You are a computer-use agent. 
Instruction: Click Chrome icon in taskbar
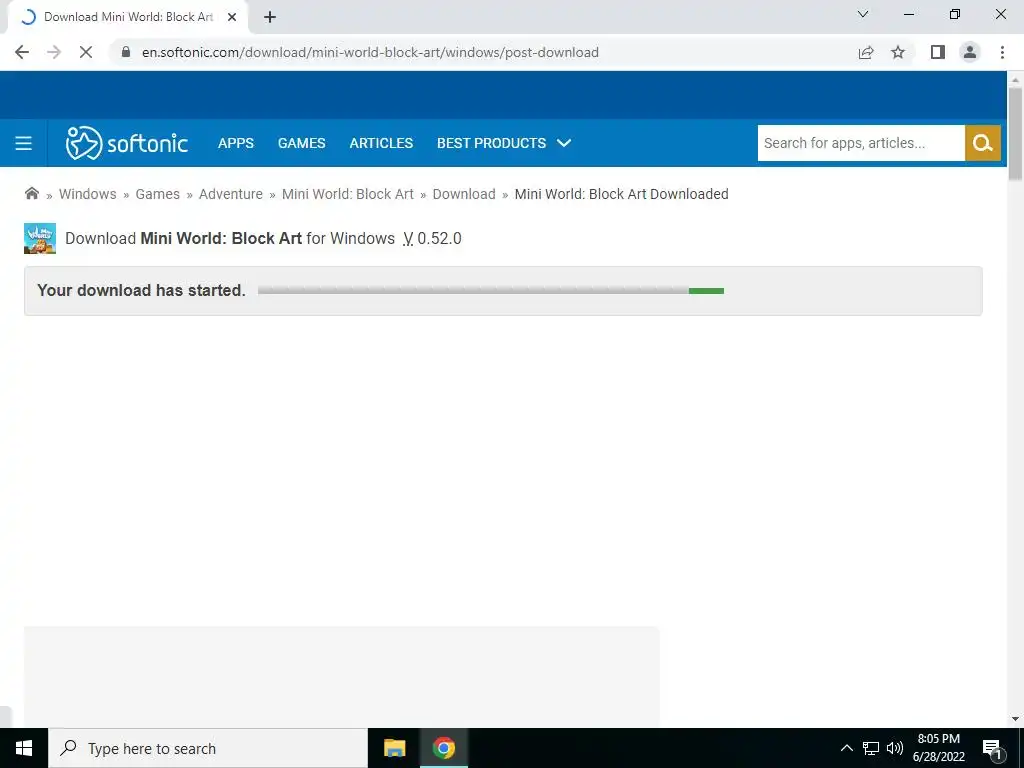(x=443, y=748)
